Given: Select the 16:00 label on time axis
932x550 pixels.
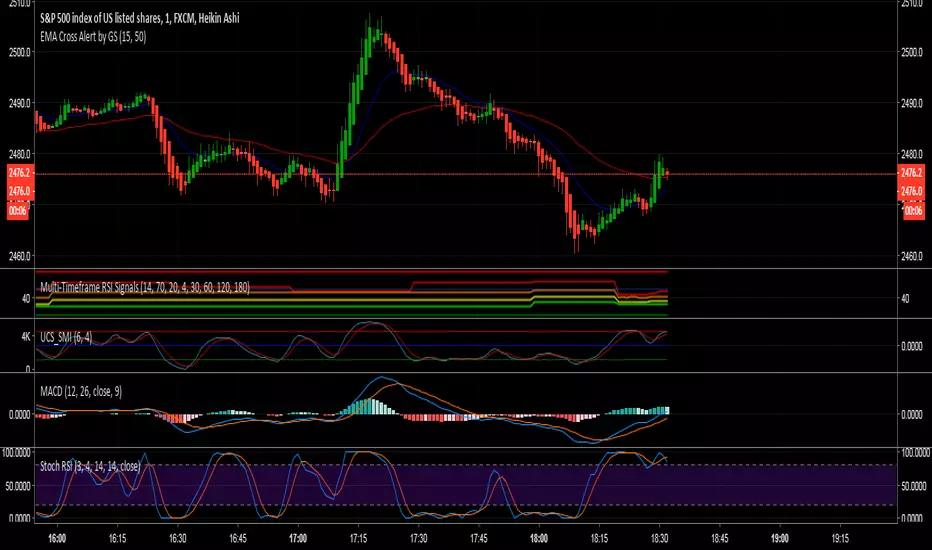Looking at the screenshot, I should pos(56,537).
